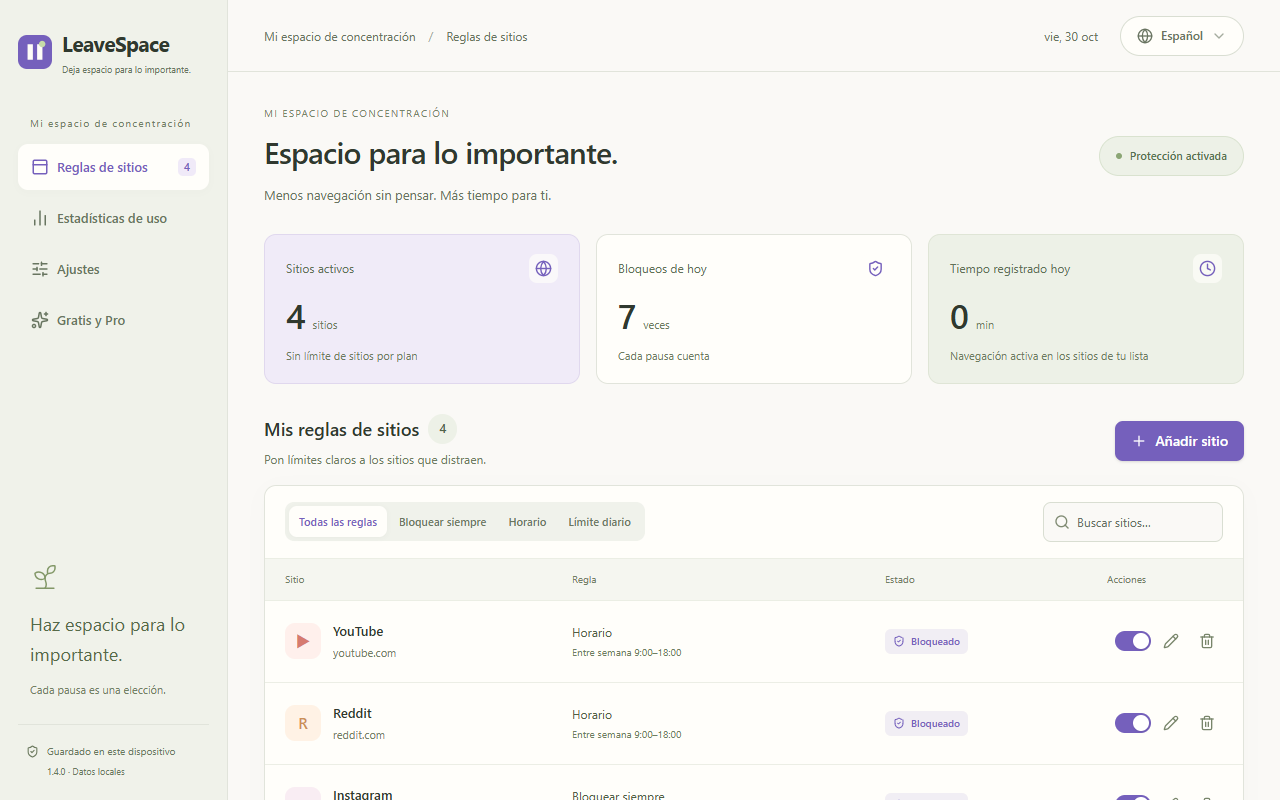Click the globe icon in the language selector
This screenshot has width=1280, height=800.
(1145, 36)
